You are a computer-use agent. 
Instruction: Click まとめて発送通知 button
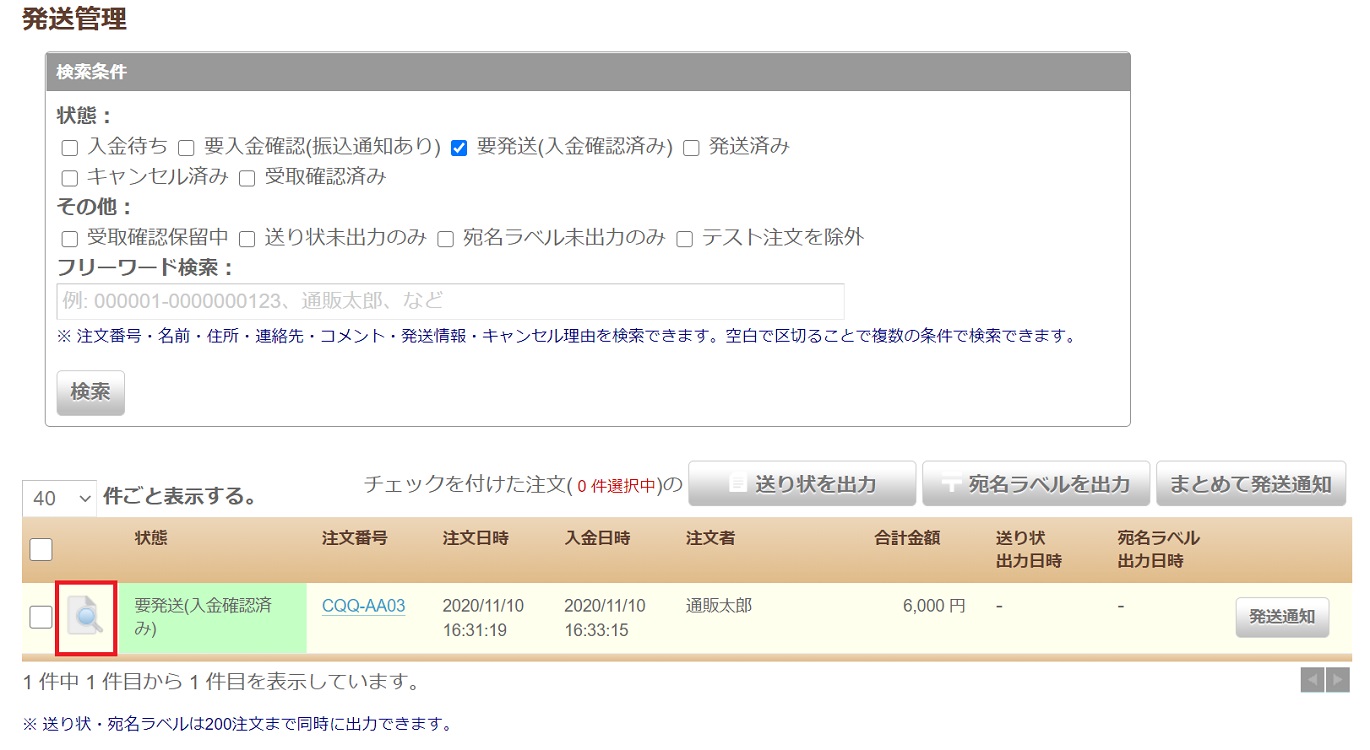point(1250,484)
